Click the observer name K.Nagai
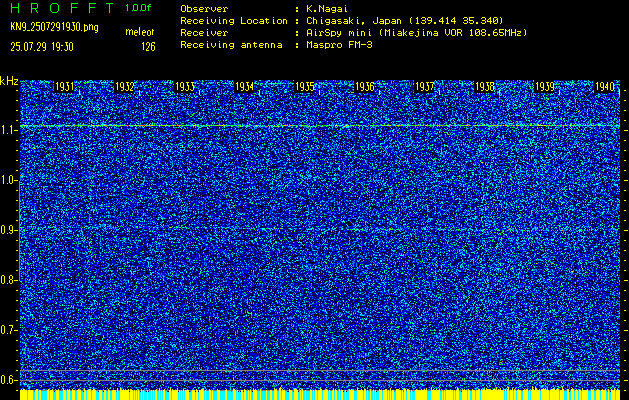The height and width of the screenshot is (400, 629). click(x=326, y=8)
